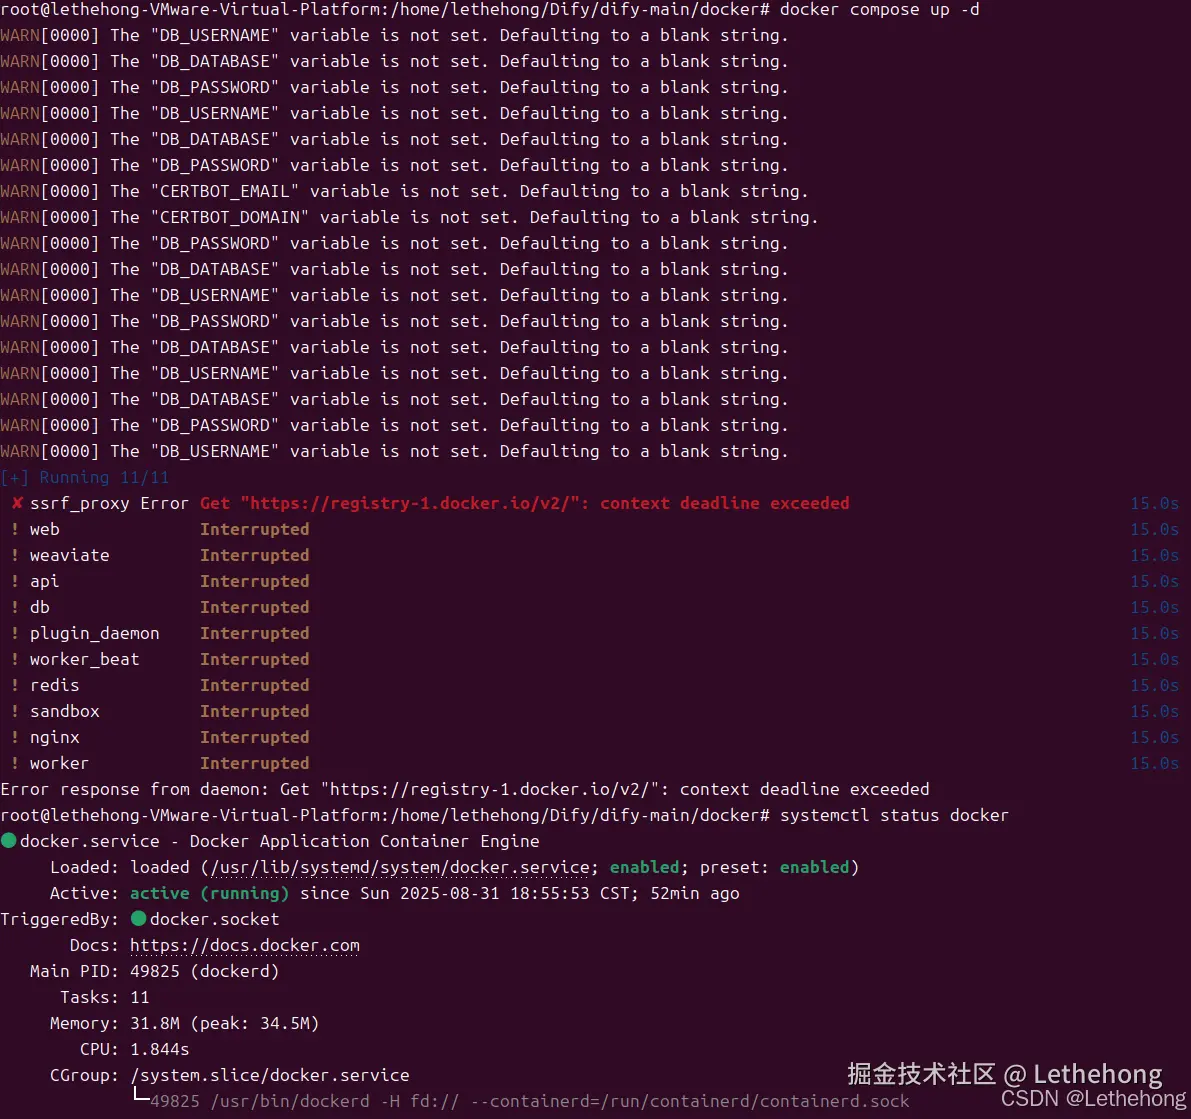
Task: Click the red X icon beside ssrf_proxy
Action: (17, 503)
